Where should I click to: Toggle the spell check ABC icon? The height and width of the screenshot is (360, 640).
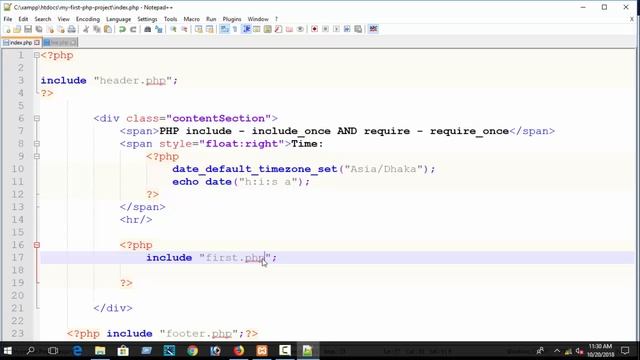[x=373, y=29]
